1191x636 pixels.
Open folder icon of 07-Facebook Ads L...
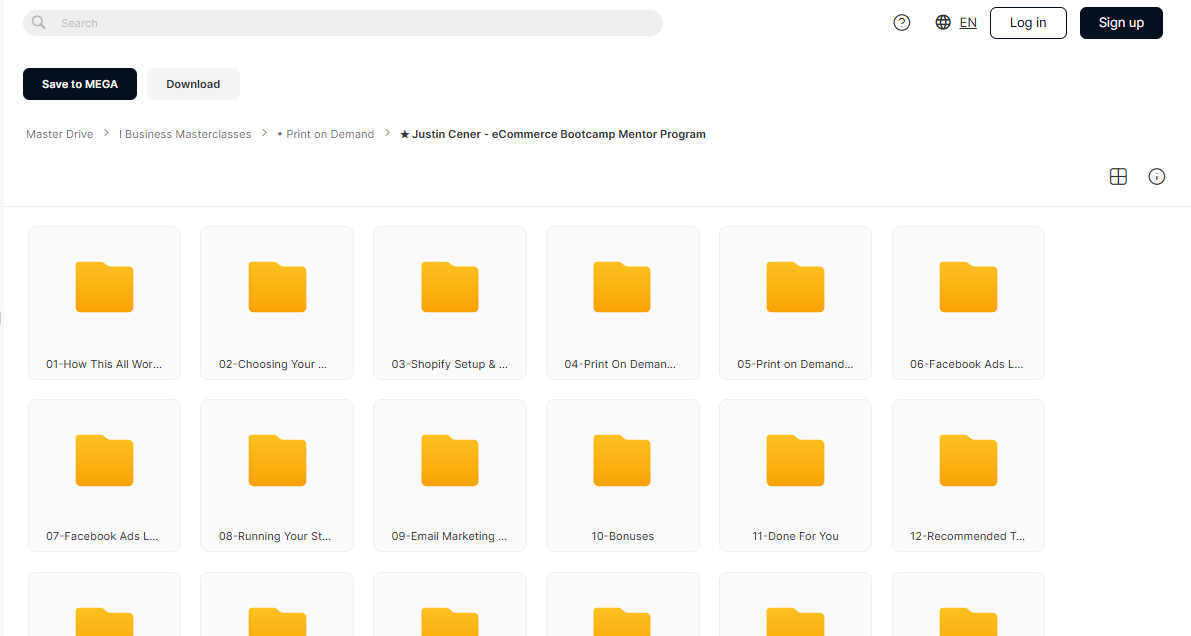[104, 460]
